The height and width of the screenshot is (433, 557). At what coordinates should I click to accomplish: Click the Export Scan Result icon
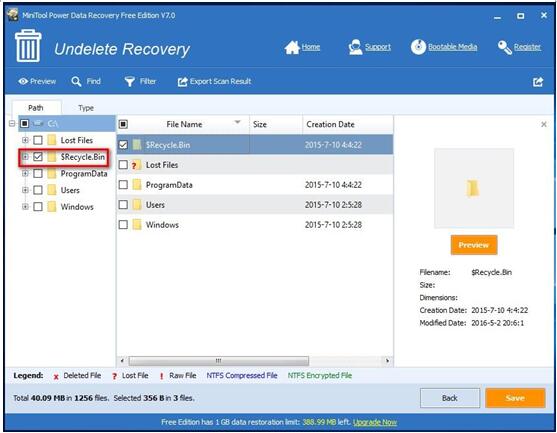click(182, 82)
